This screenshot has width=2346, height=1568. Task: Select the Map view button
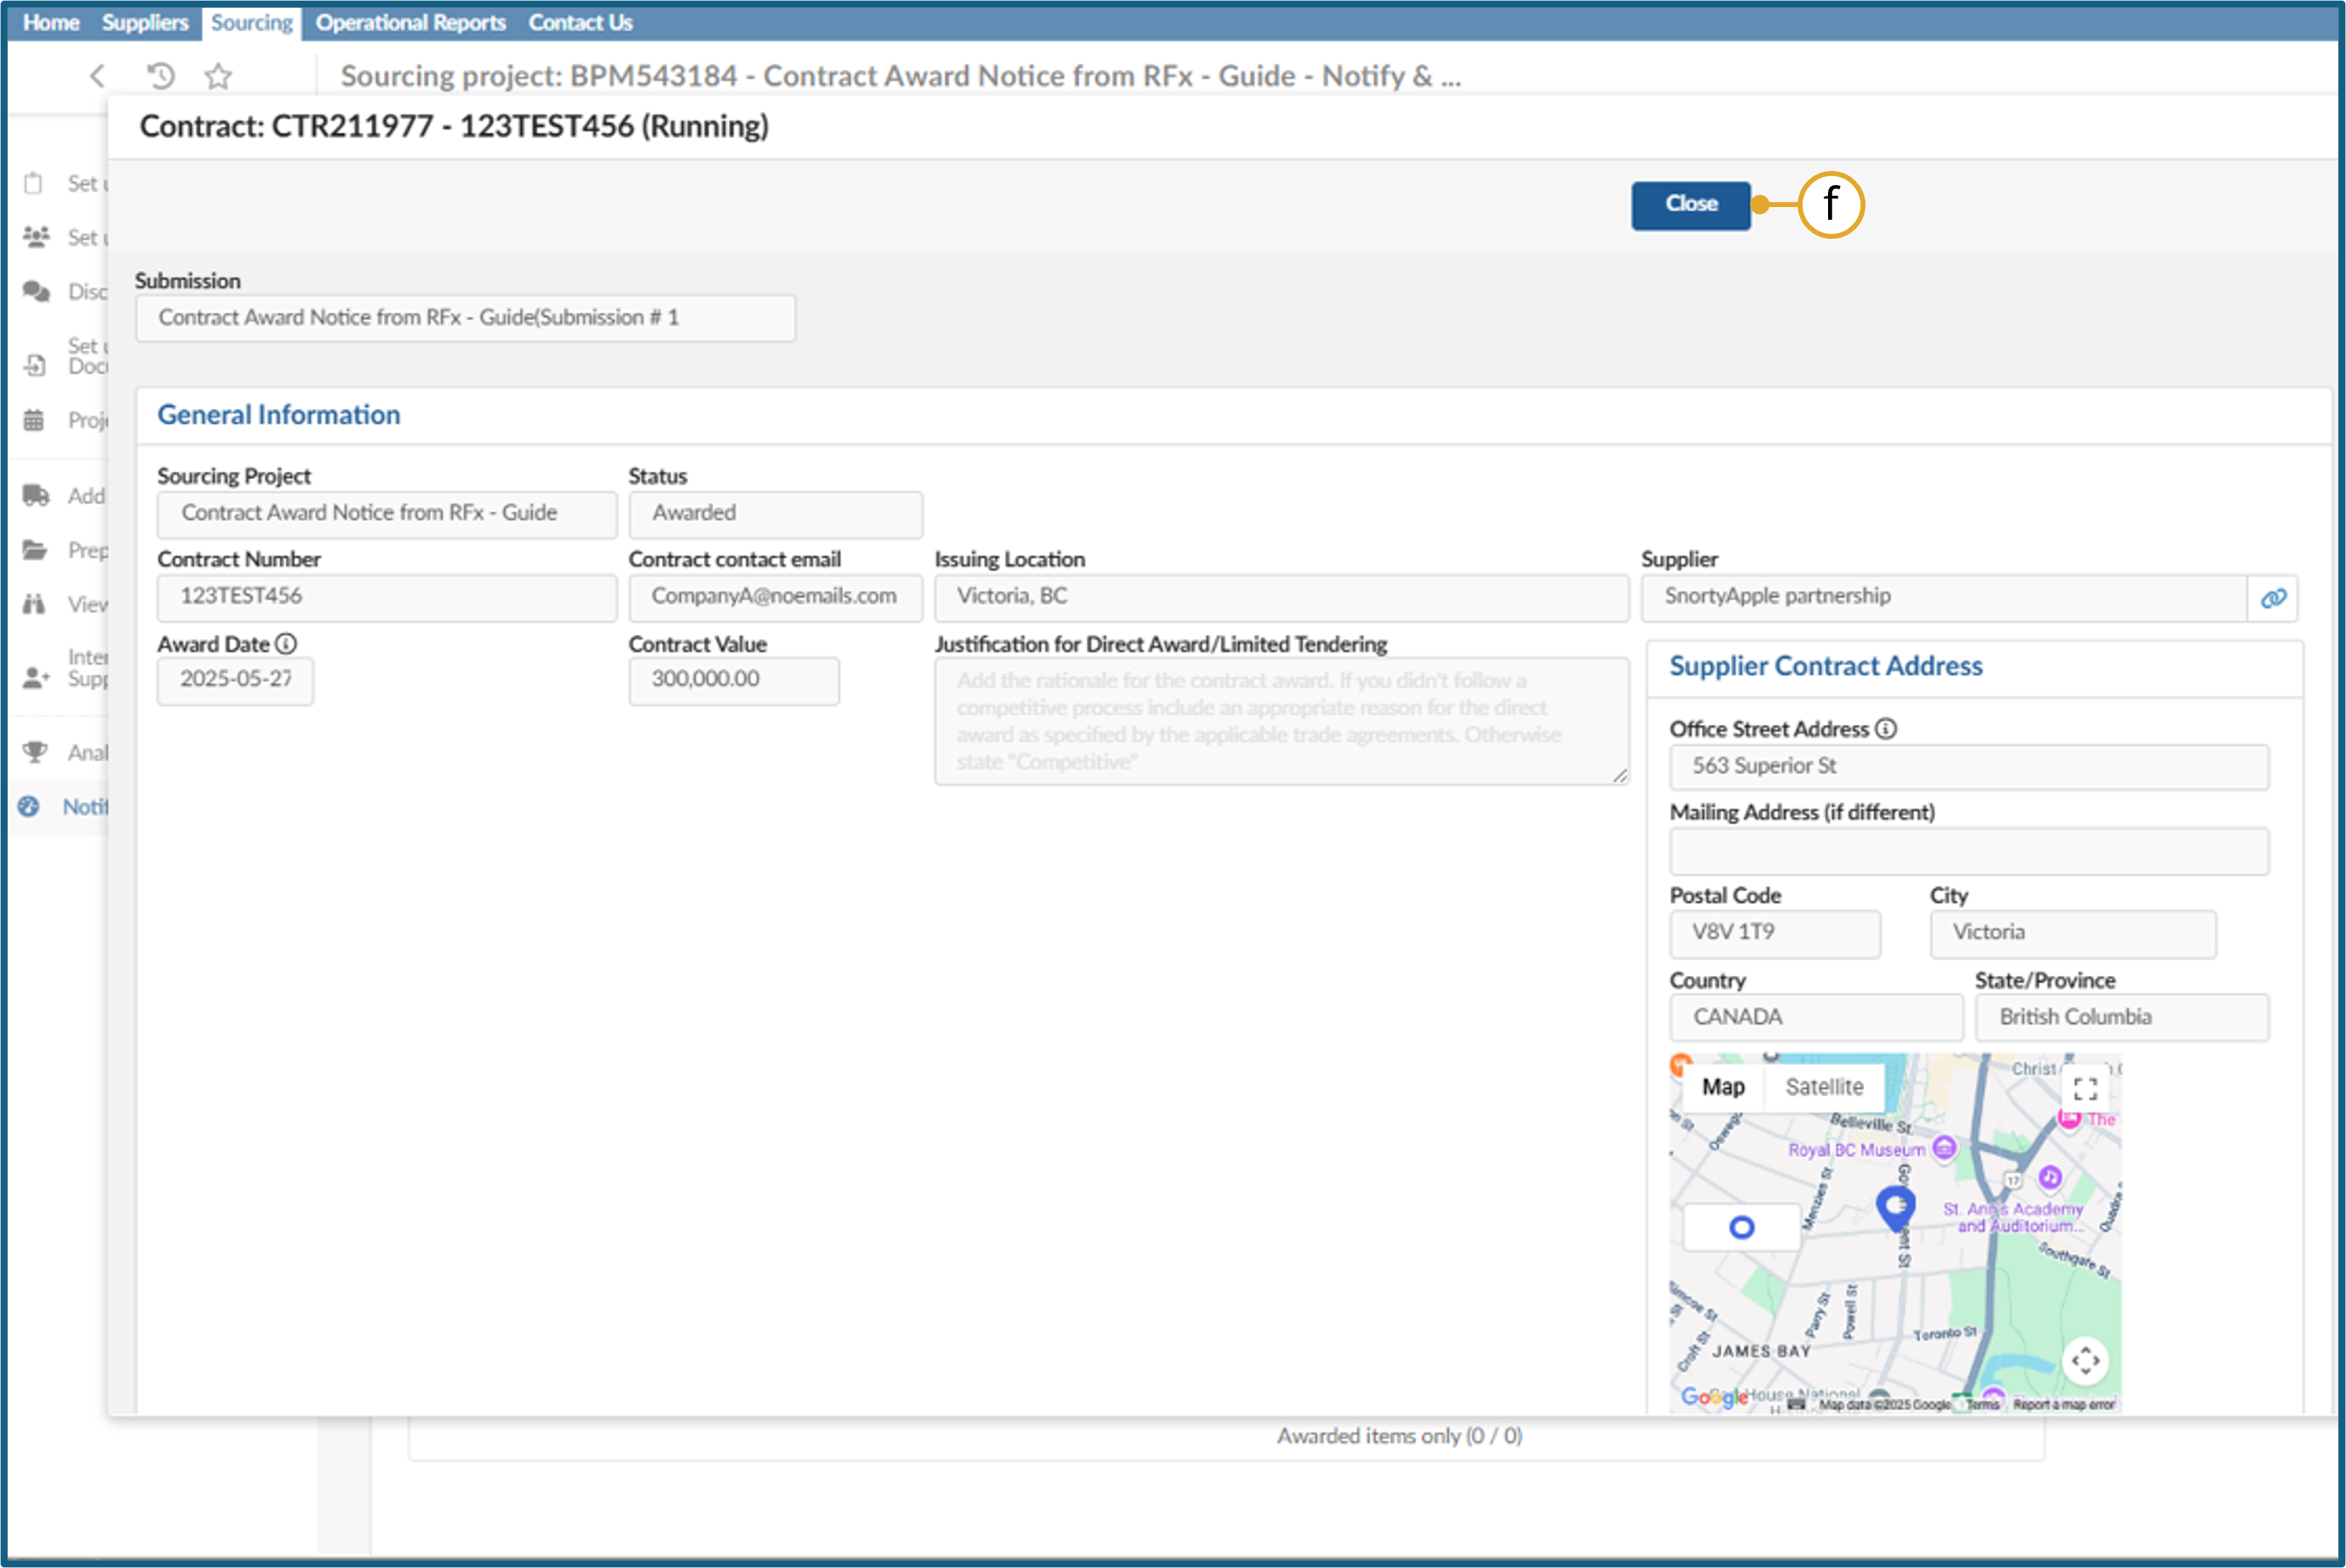coord(1723,1087)
